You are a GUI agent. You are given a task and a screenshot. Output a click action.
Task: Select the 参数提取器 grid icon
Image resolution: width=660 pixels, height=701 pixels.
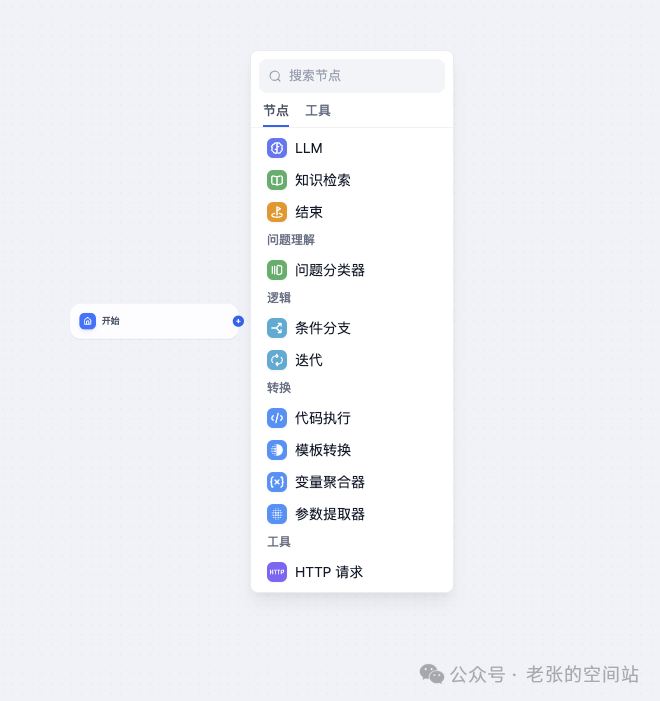[x=277, y=514]
